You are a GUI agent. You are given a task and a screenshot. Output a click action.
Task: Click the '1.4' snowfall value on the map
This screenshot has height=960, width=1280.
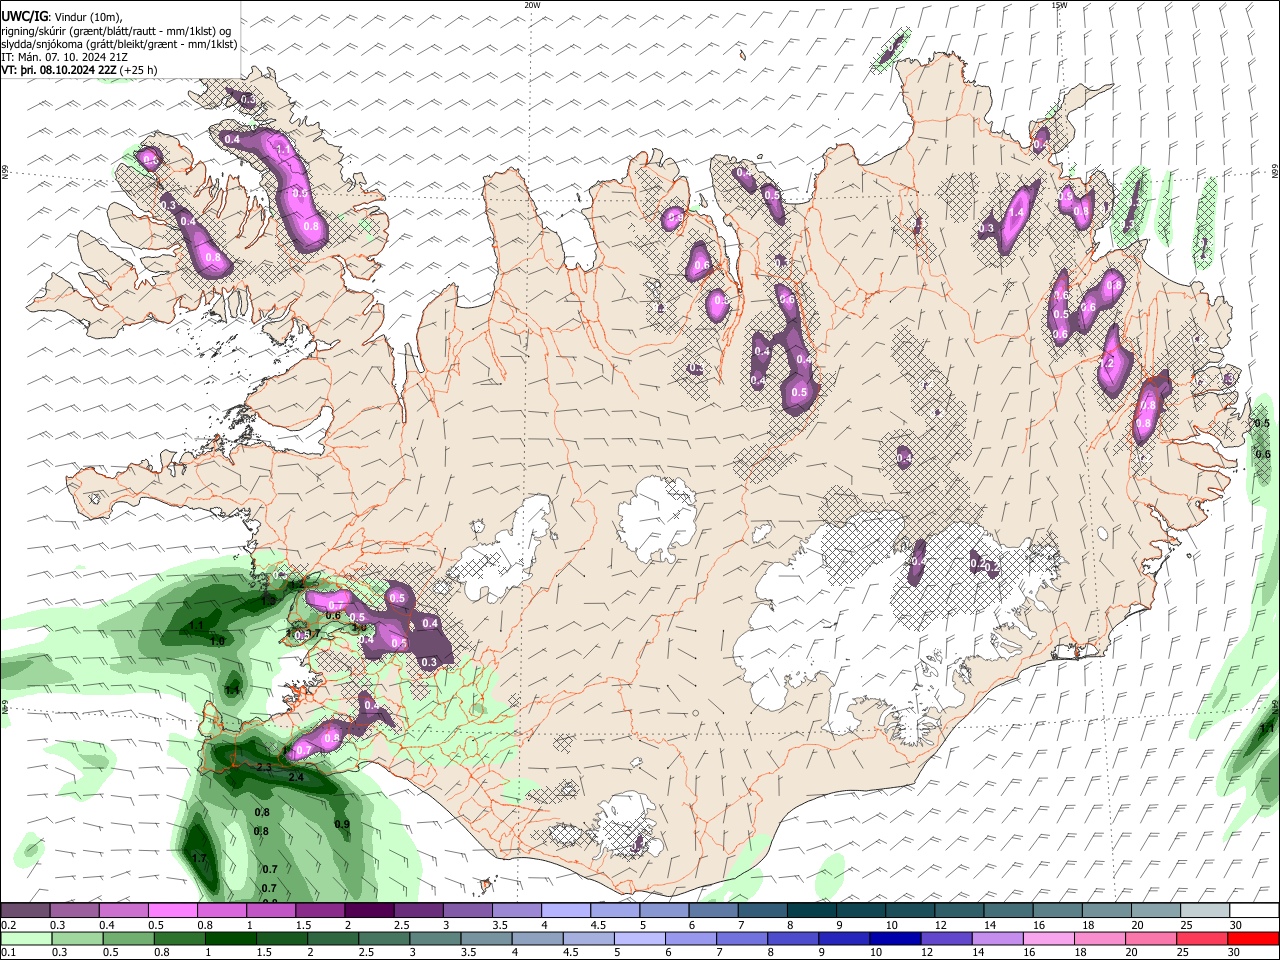click(x=1017, y=212)
